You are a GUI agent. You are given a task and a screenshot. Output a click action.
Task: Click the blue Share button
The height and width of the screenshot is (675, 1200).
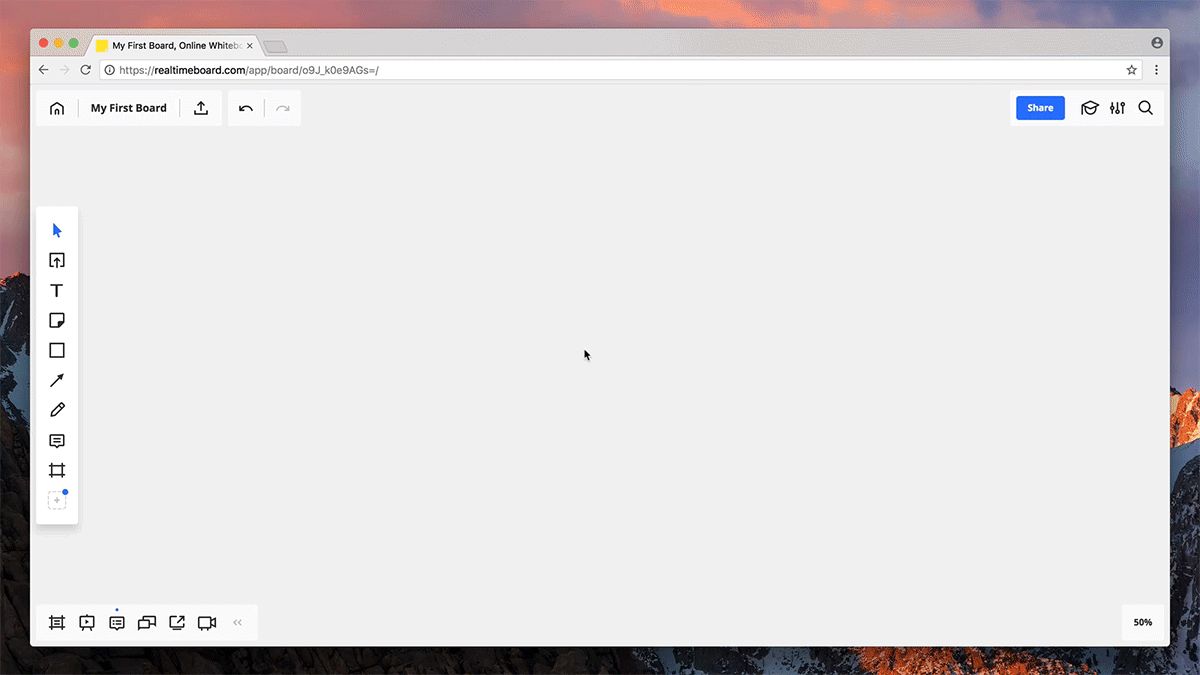click(x=1040, y=108)
